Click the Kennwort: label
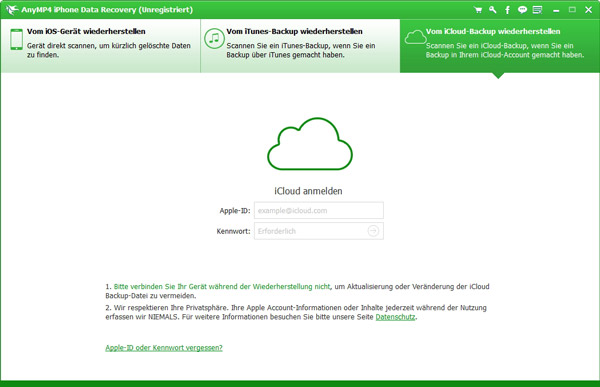Viewport: 600px width, 387px height. coord(233,231)
